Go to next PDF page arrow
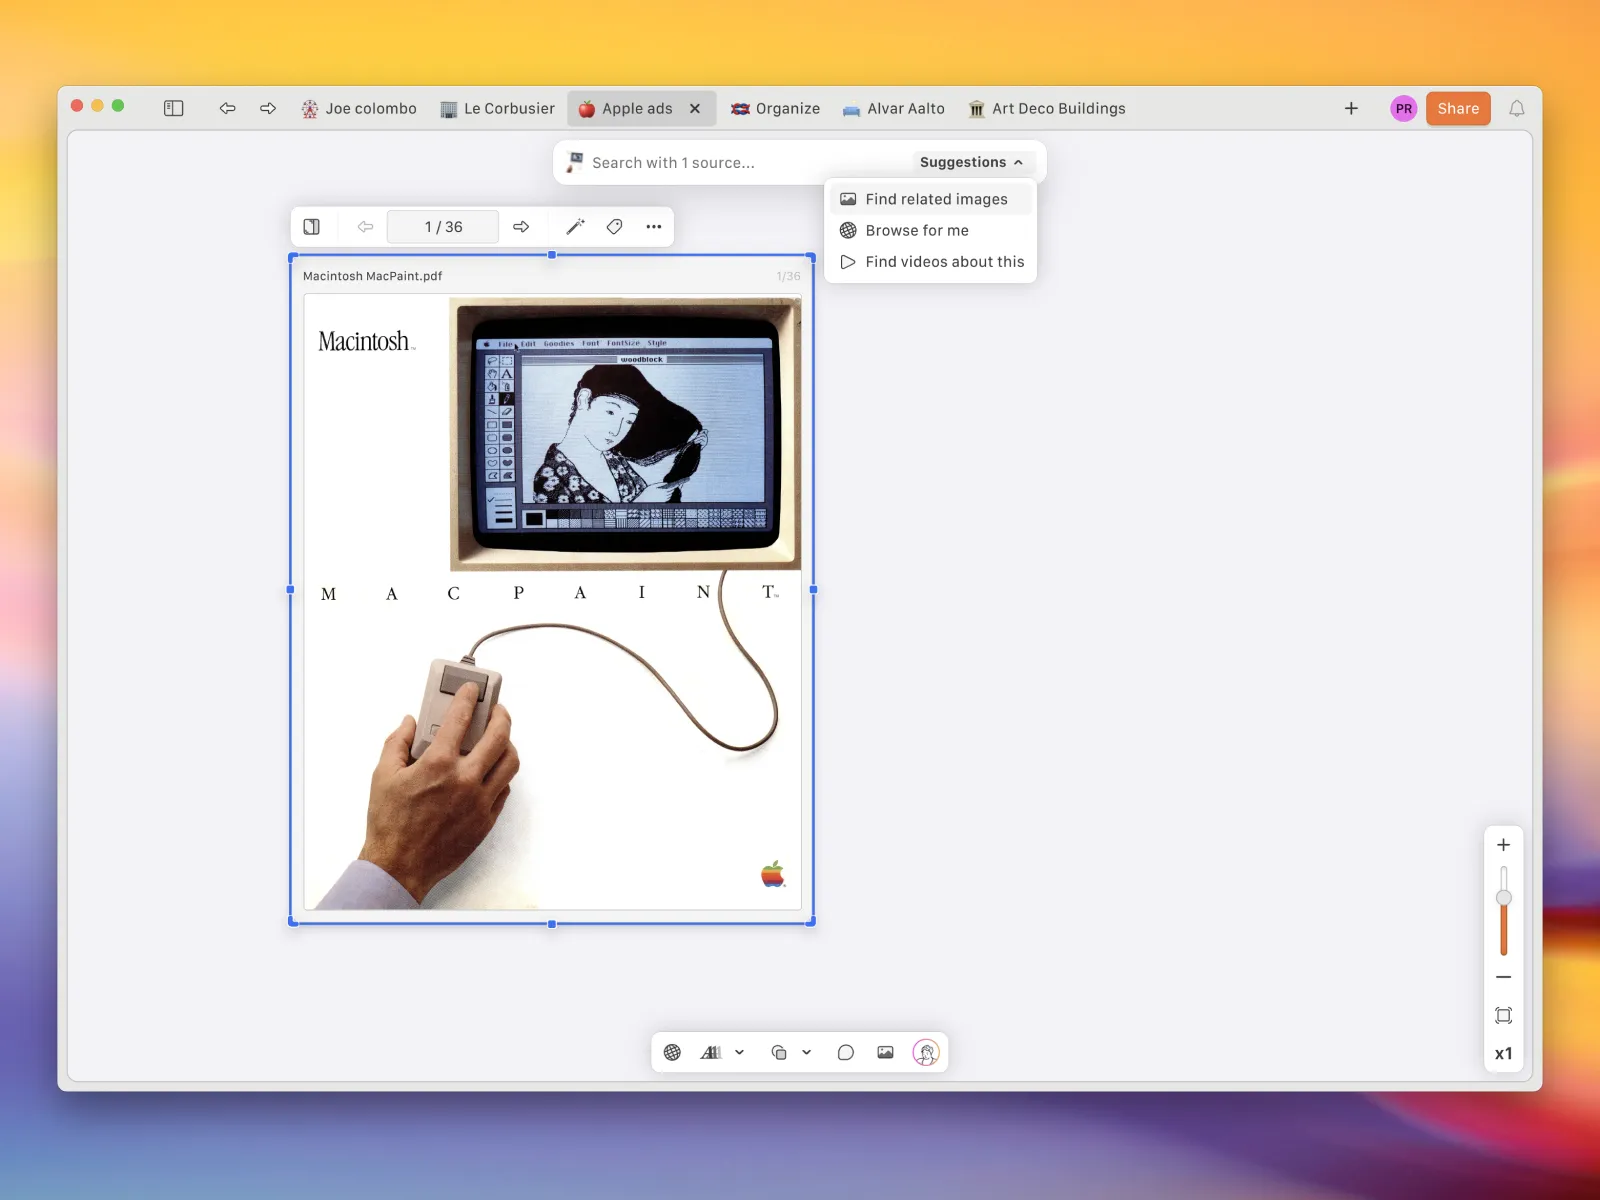The height and width of the screenshot is (1200, 1600). pos(521,227)
